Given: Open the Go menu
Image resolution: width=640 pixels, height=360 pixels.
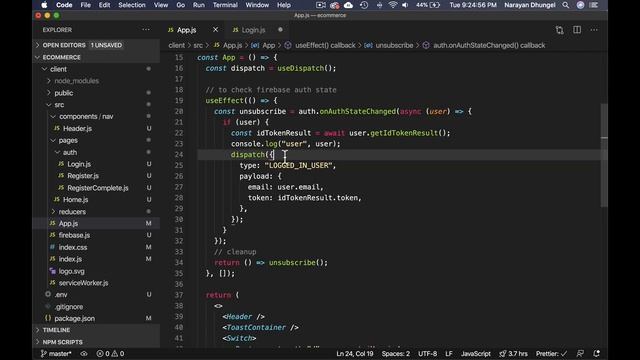Looking at the screenshot, I should tap(180, 5).
